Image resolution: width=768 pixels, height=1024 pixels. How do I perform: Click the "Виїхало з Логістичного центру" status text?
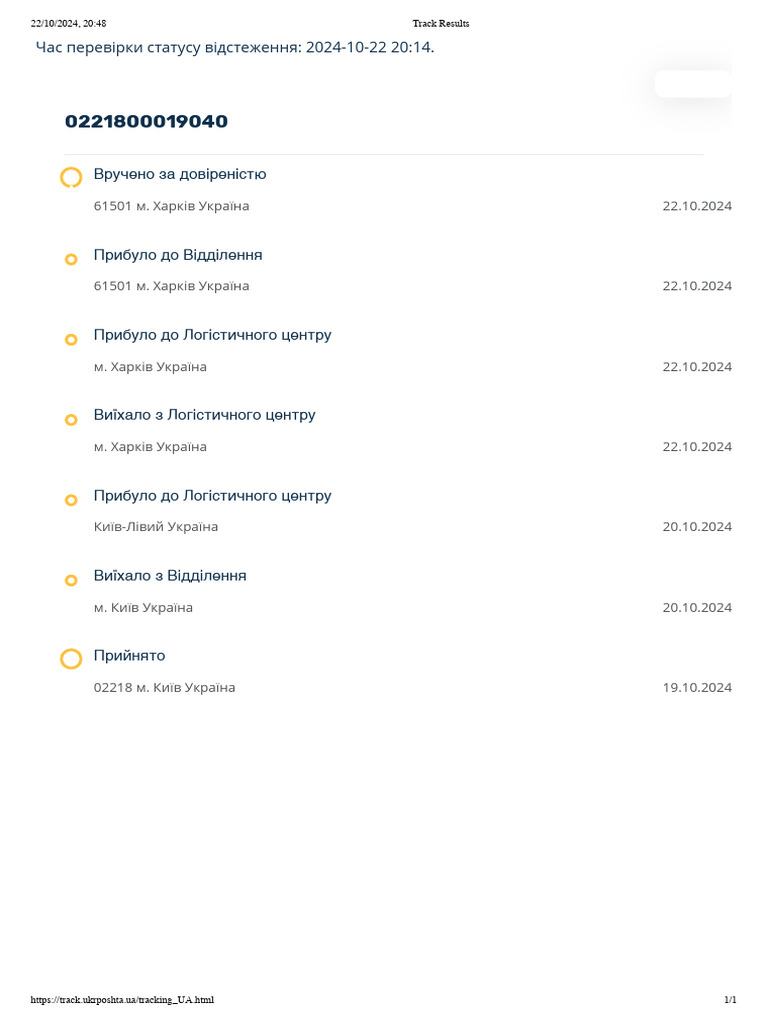point(204,415)
